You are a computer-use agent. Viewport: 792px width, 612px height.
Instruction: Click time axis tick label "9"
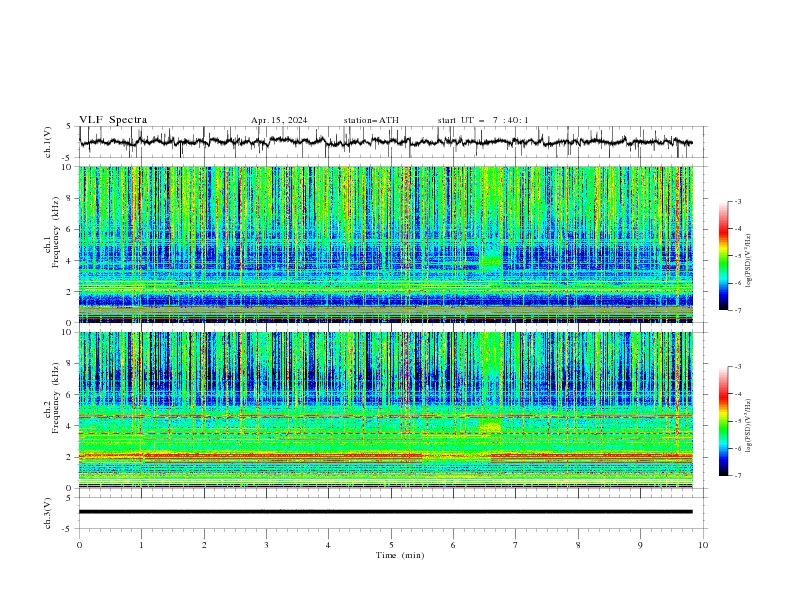tap(640, 545)
